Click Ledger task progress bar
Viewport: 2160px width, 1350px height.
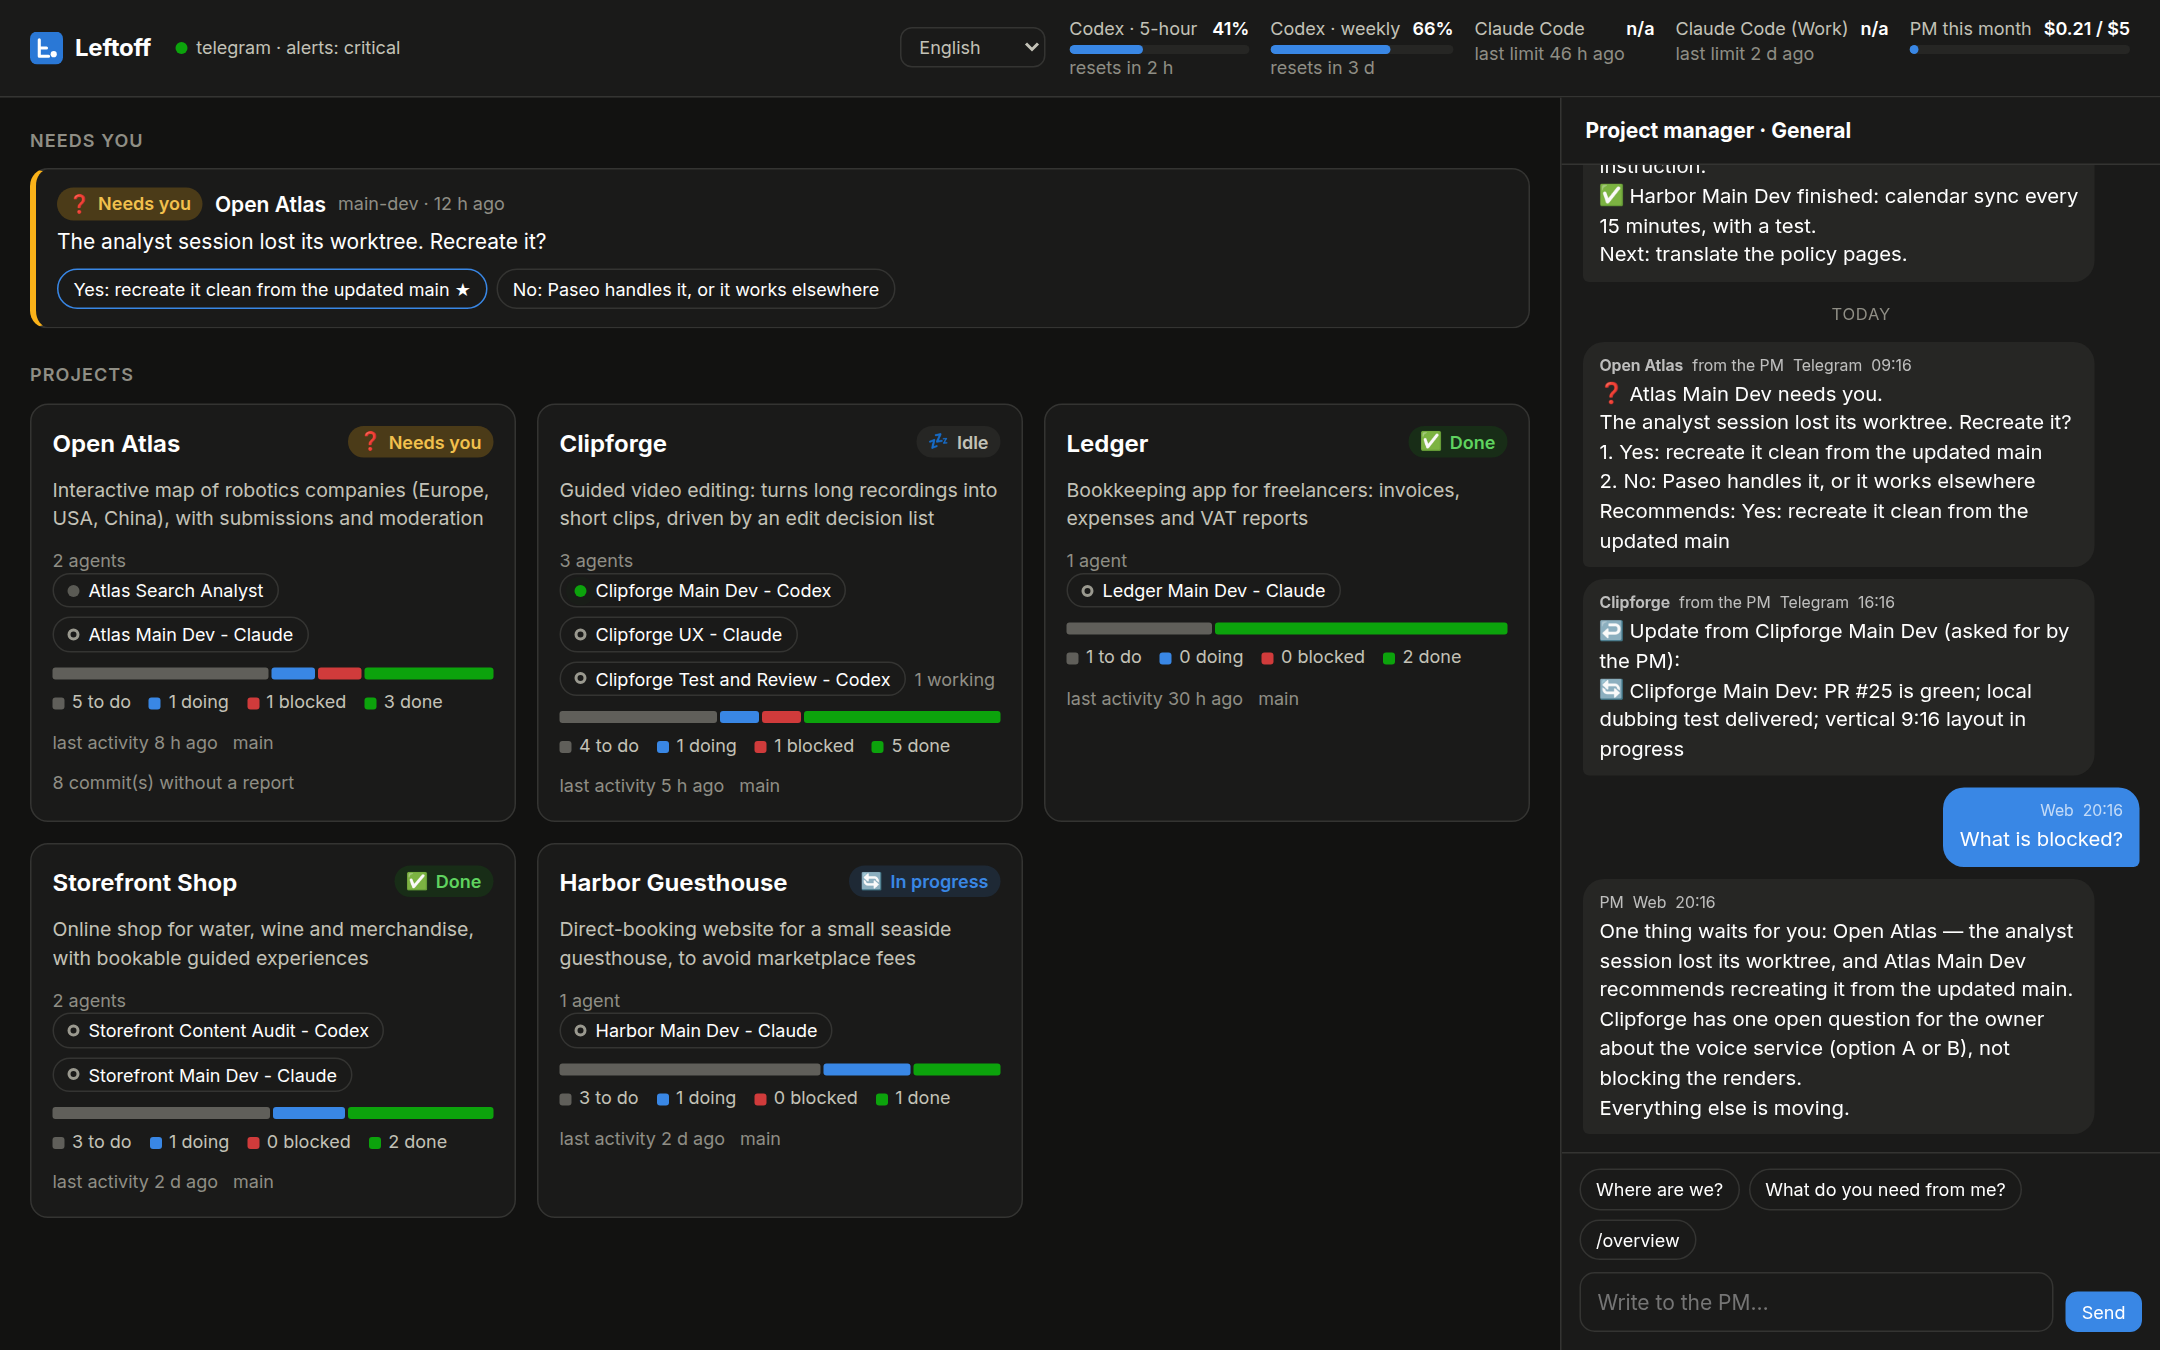pyautogui.click(x=1287, y=629)
